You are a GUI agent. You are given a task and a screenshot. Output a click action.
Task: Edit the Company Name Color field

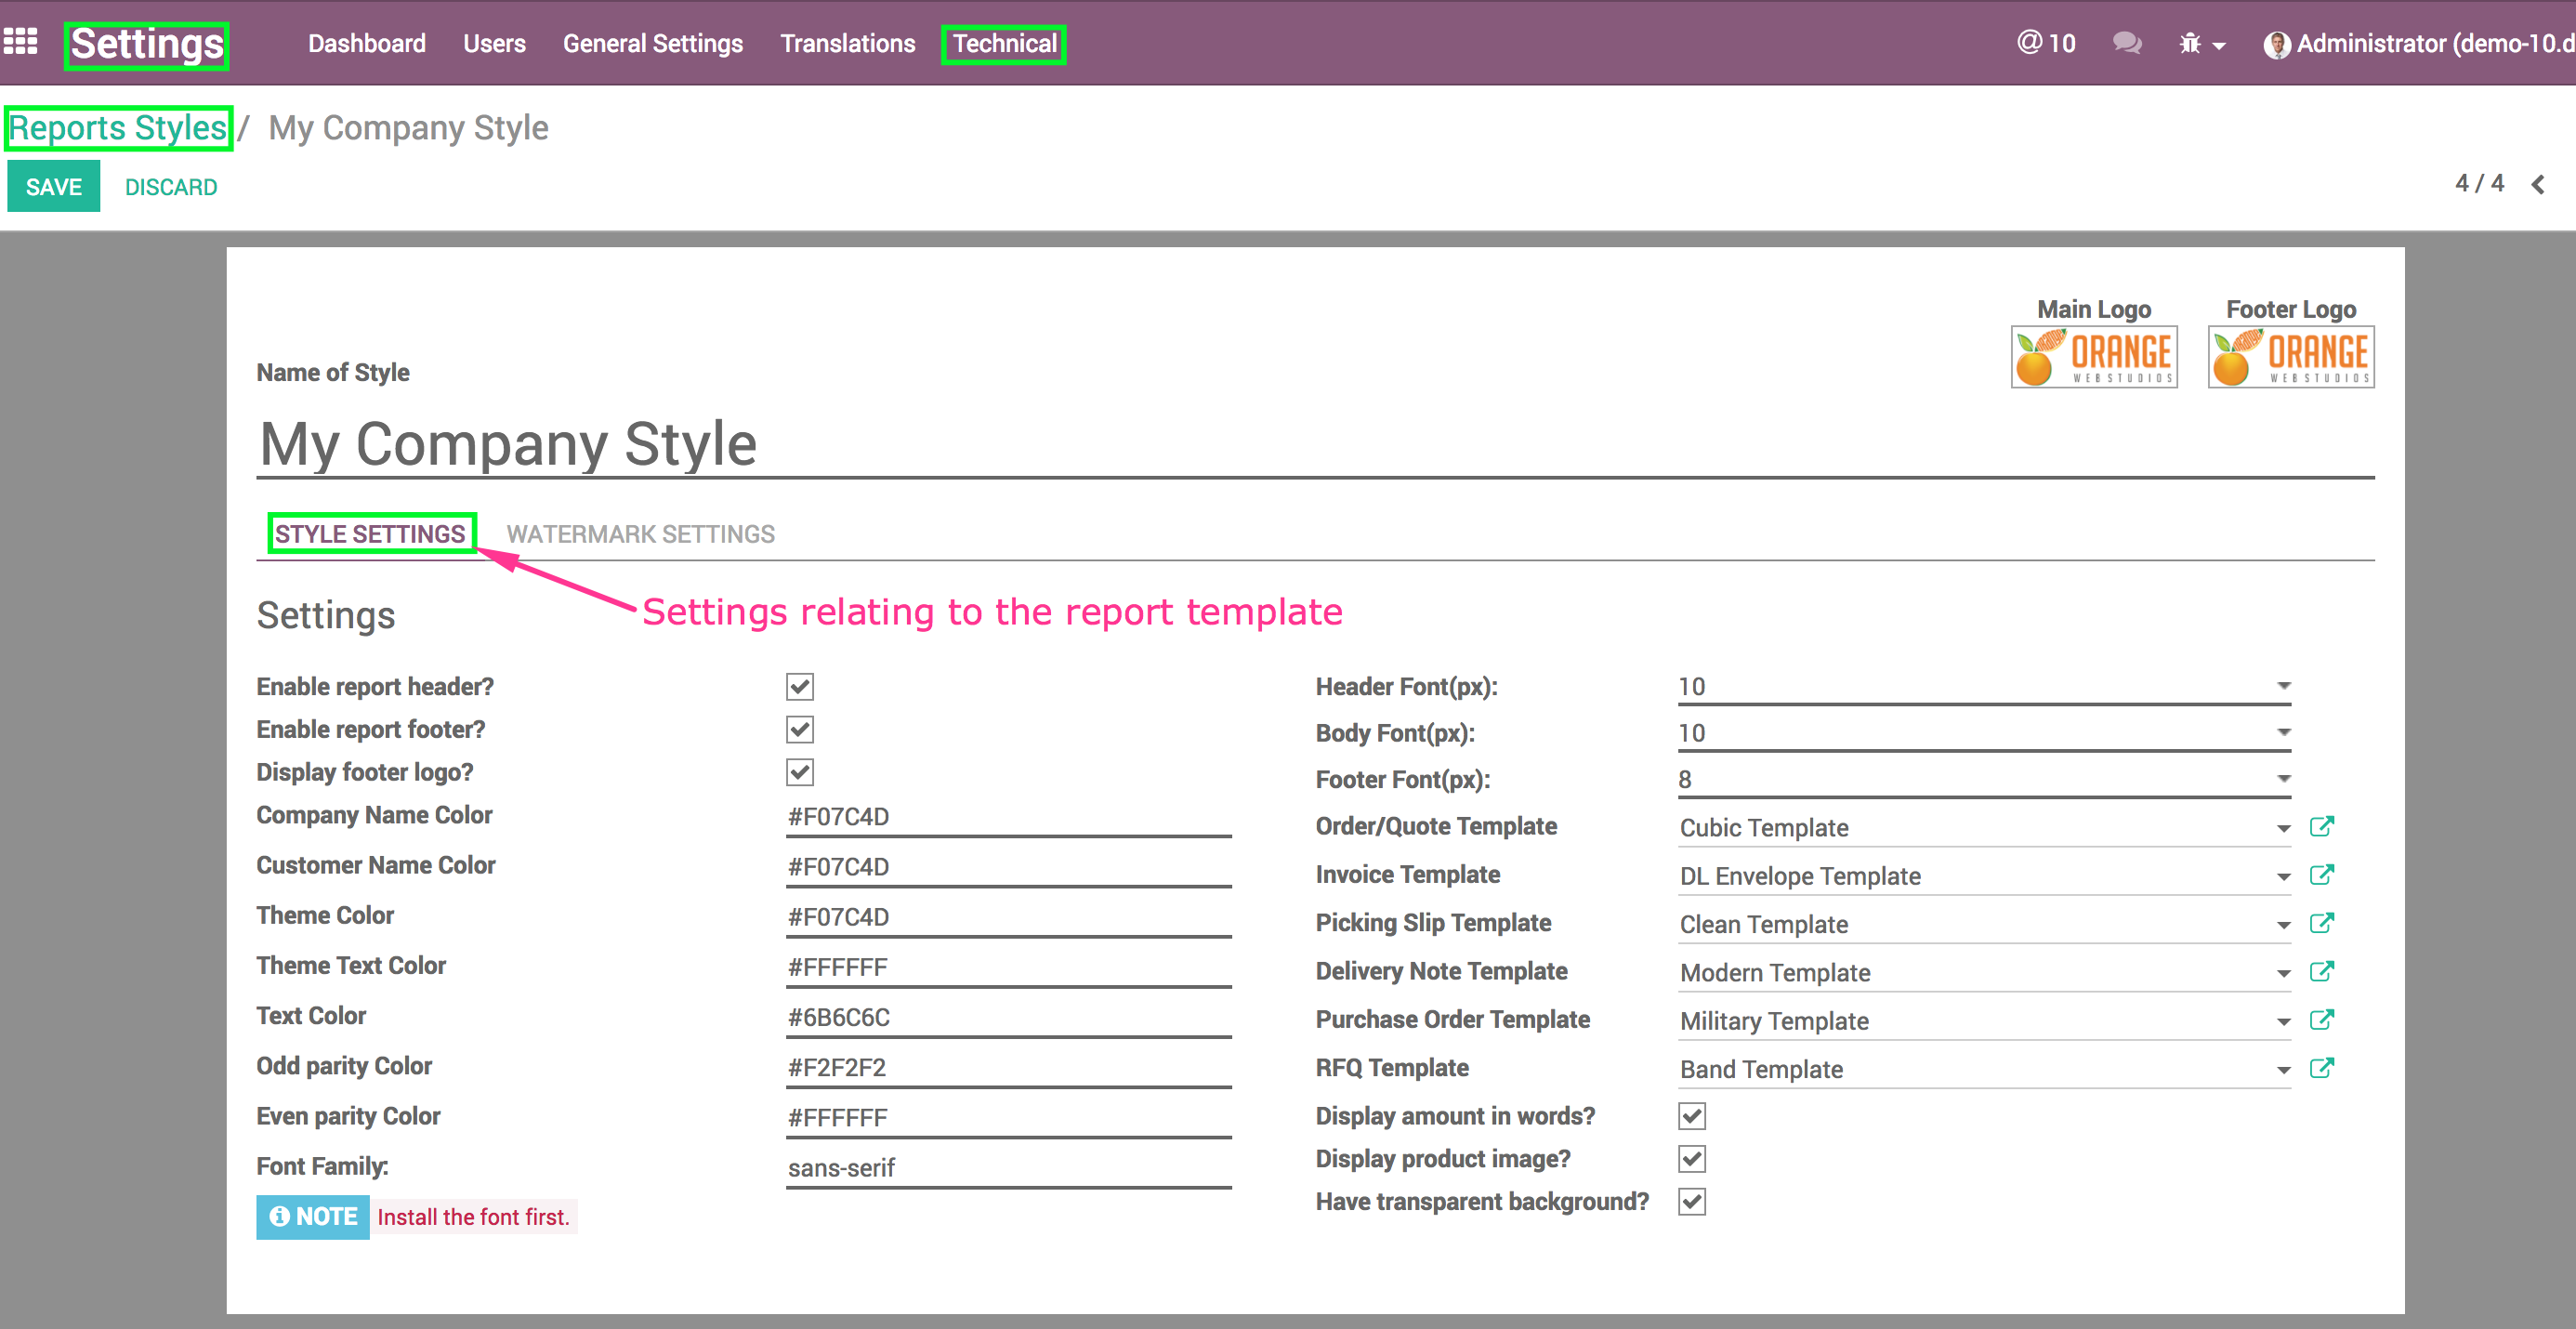tap(1008, 817)
